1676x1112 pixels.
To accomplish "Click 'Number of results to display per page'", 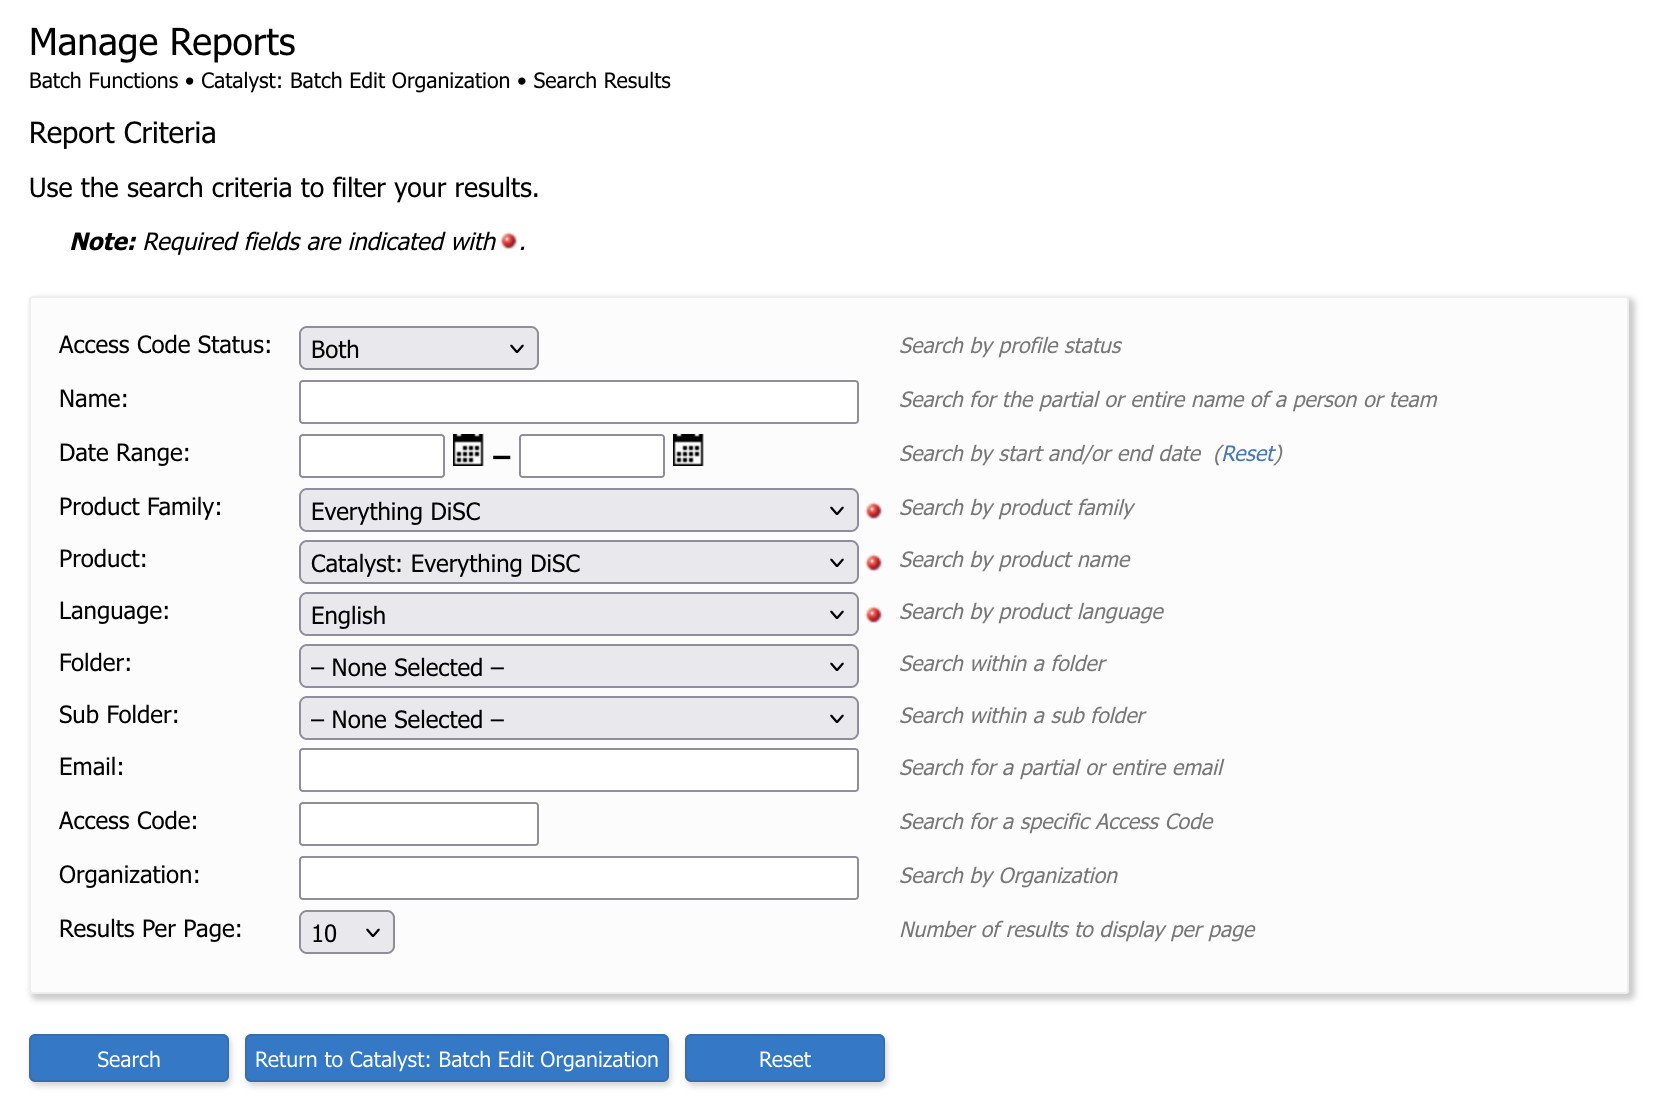I will click(1078, 930).
